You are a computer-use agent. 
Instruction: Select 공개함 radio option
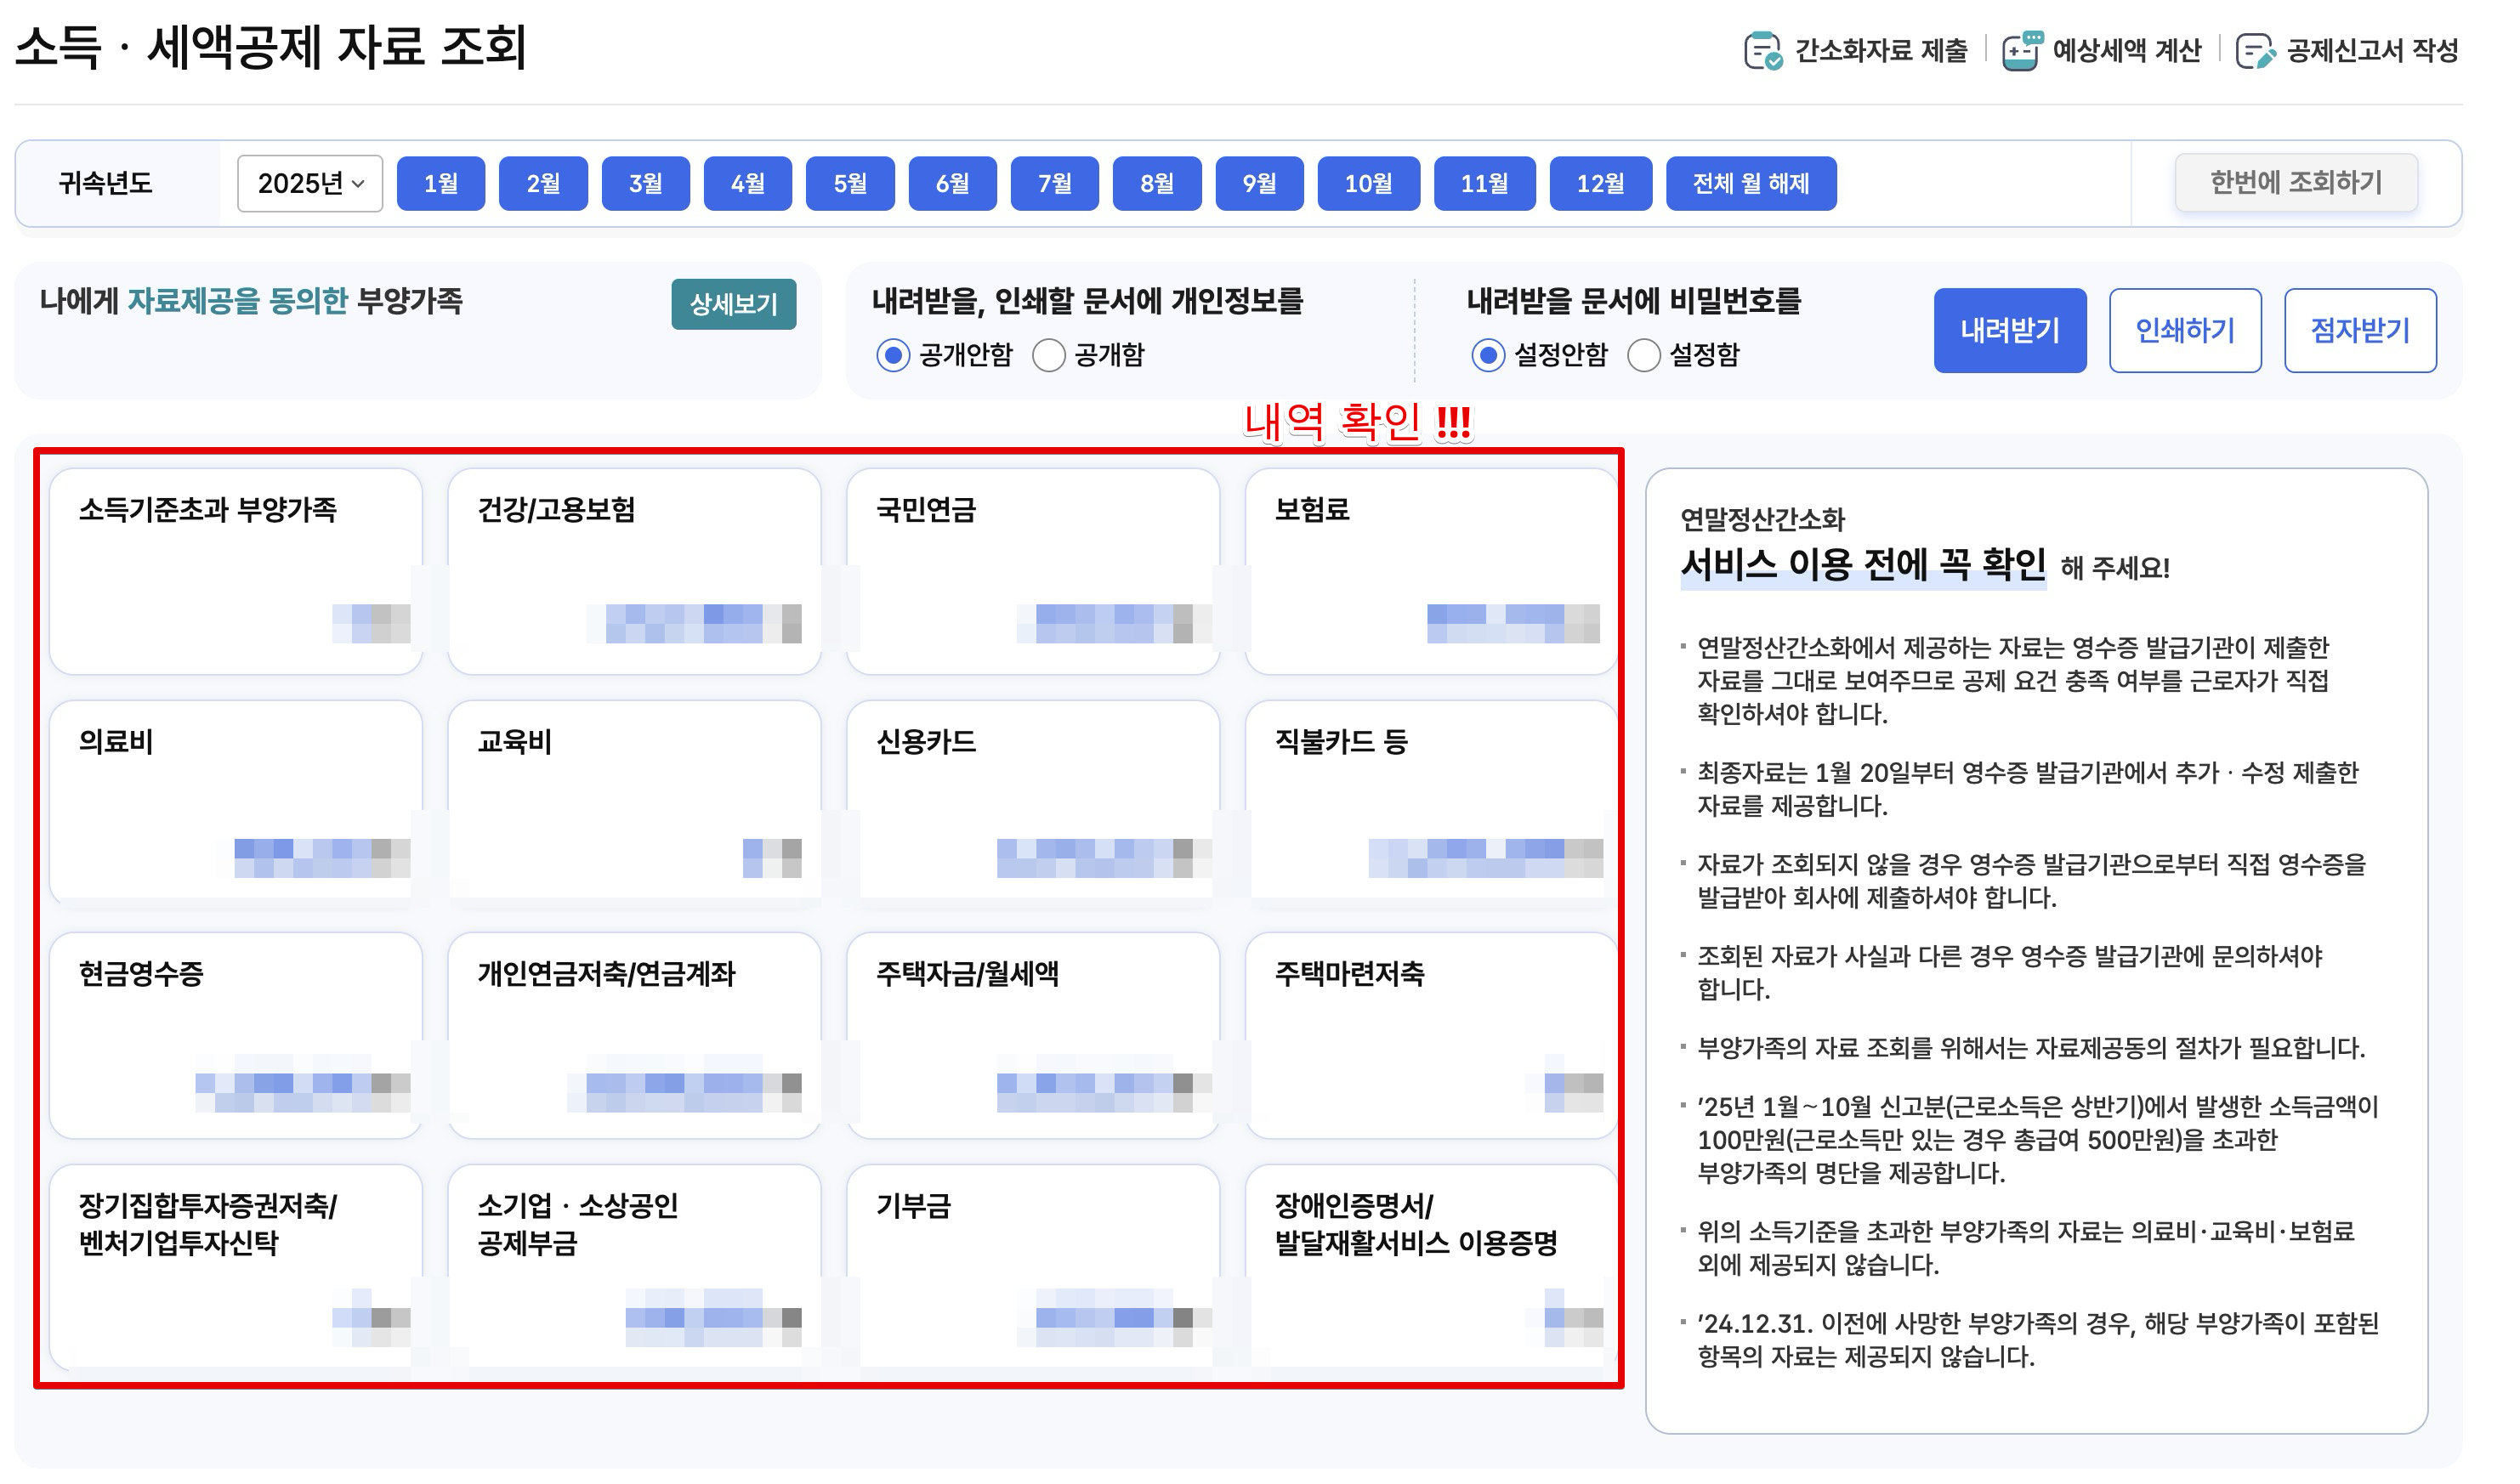[x=1048, y=356]
